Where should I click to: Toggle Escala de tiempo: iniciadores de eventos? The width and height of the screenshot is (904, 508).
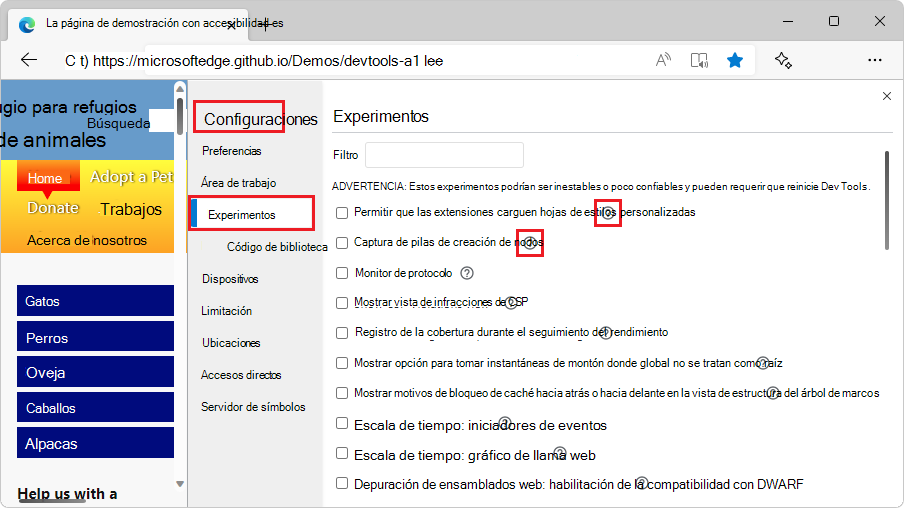pyautogui.click(x=342, y=423)
